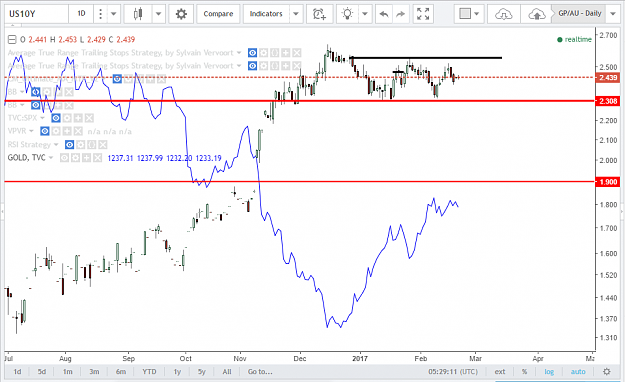Click the 2.439 current price label

pos(608,78)
